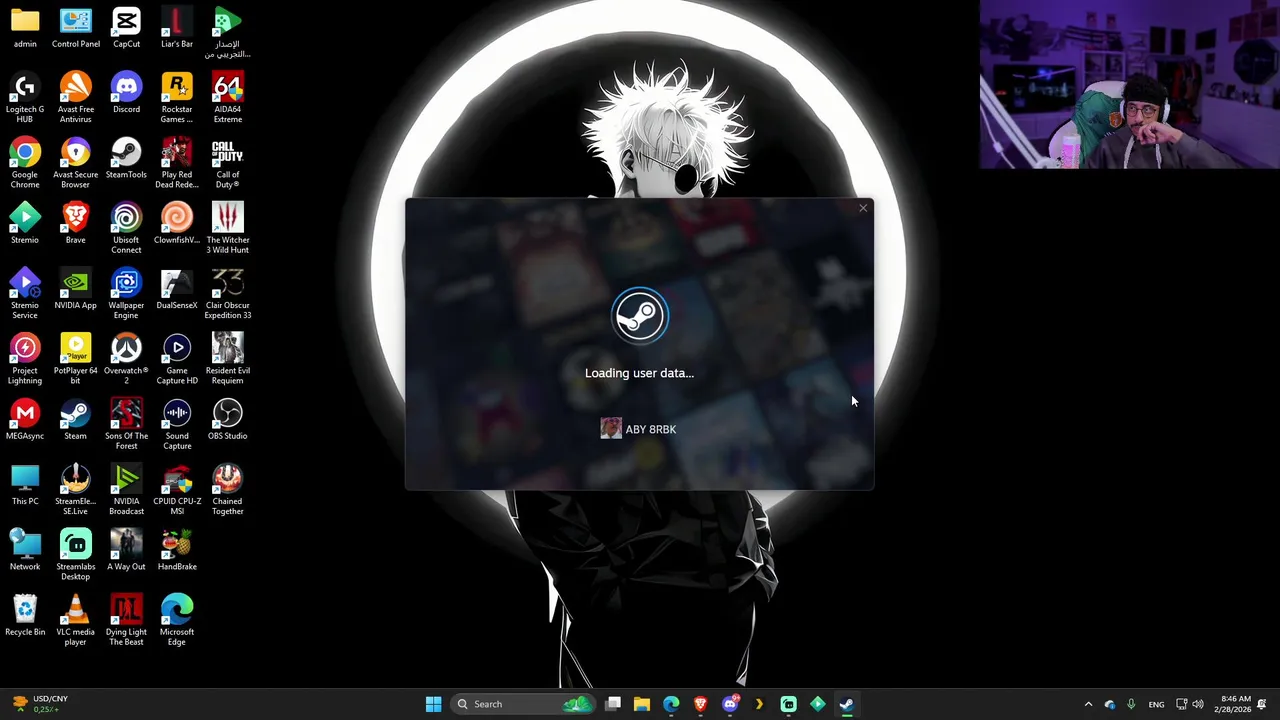Open the Wallpaper Engine desktop shortcut

coord(126,293)
